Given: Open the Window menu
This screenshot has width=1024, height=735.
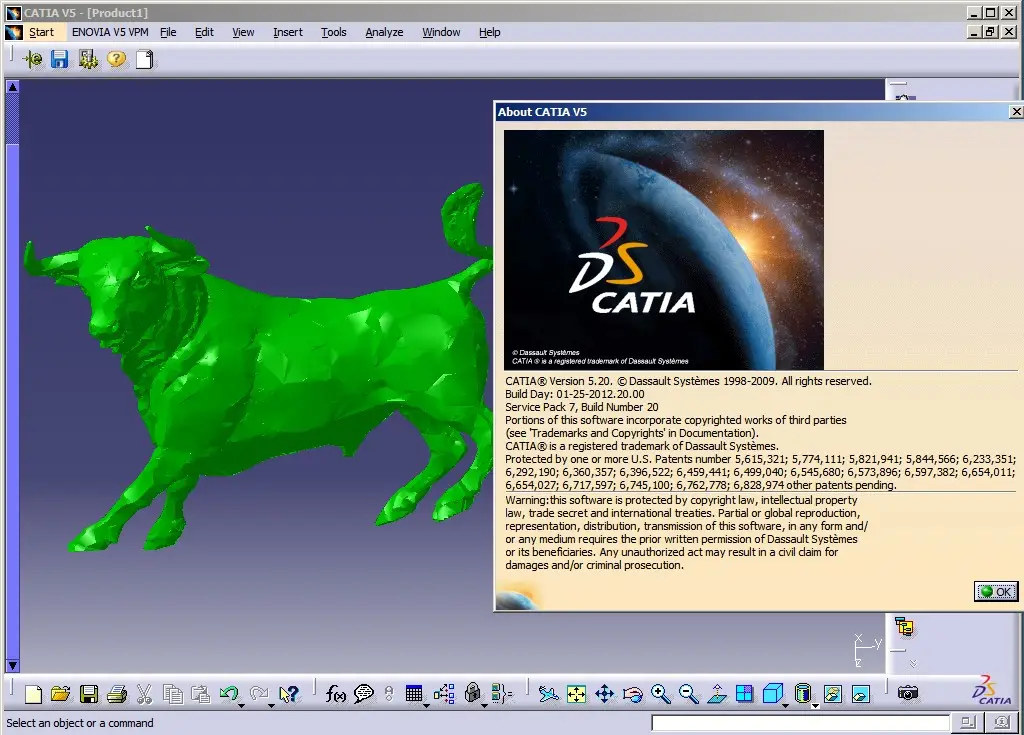Looking at the screenshot, I should [x=441, y=32].
